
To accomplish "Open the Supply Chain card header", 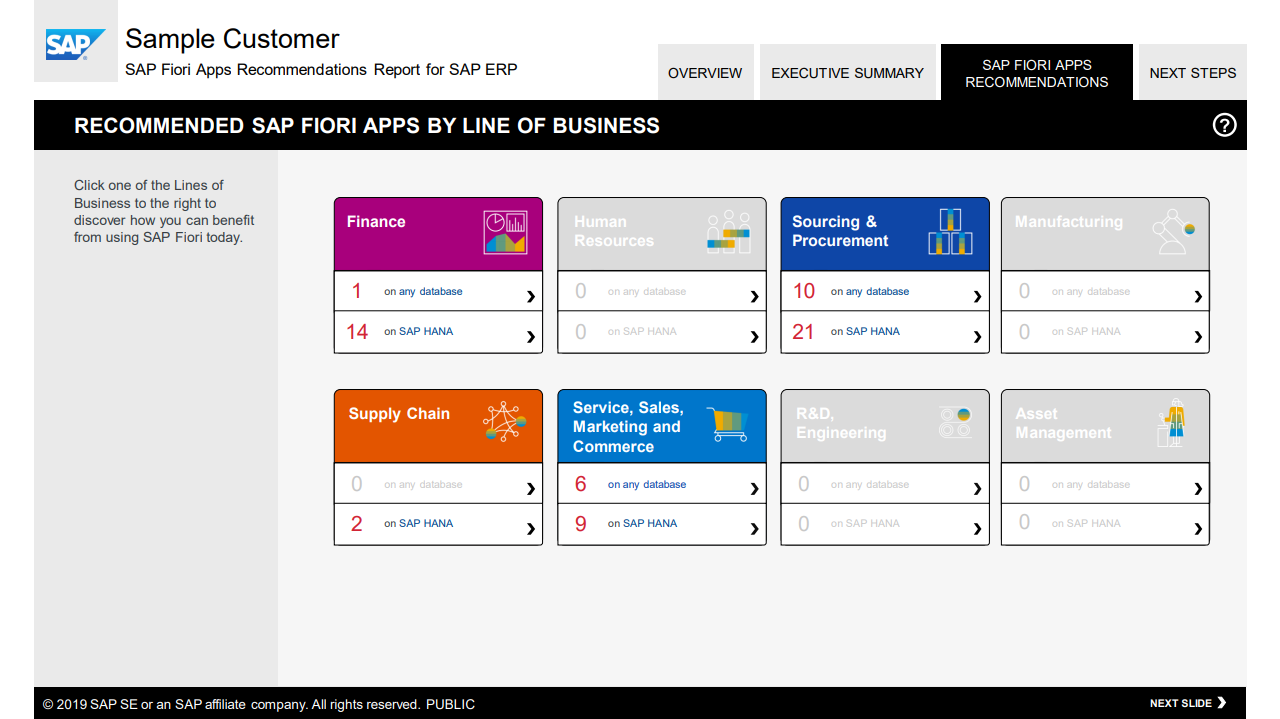I will click(x=438, y=426).
